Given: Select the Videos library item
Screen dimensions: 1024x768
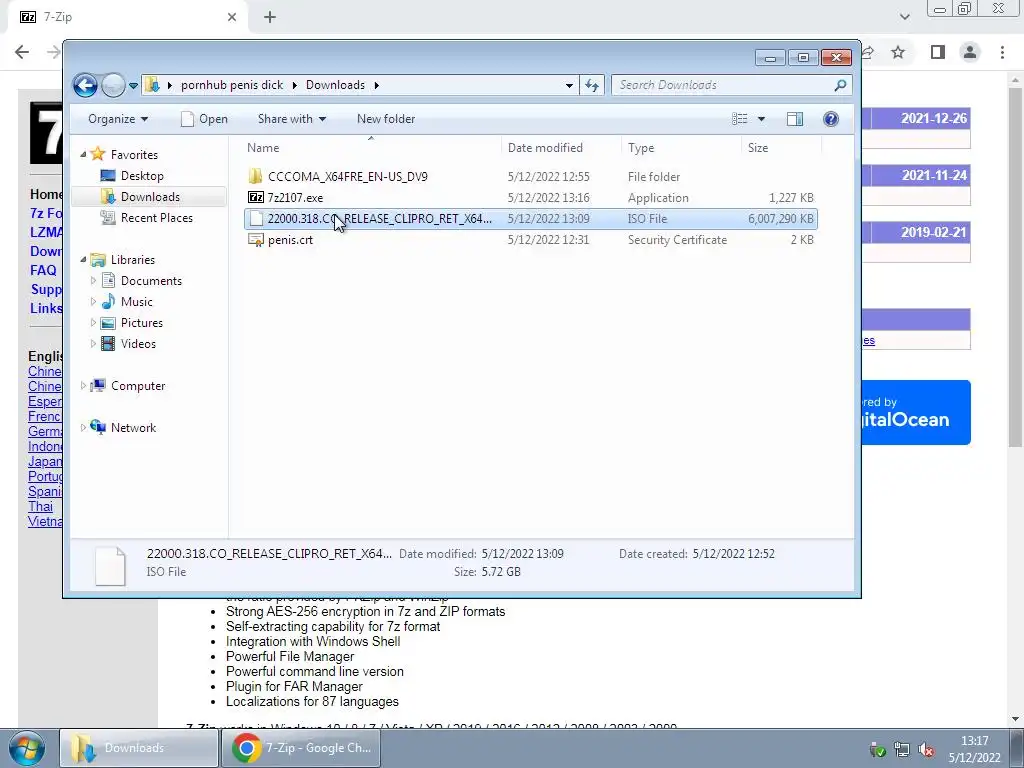Looking at the screenshot, I should (138, 344).
